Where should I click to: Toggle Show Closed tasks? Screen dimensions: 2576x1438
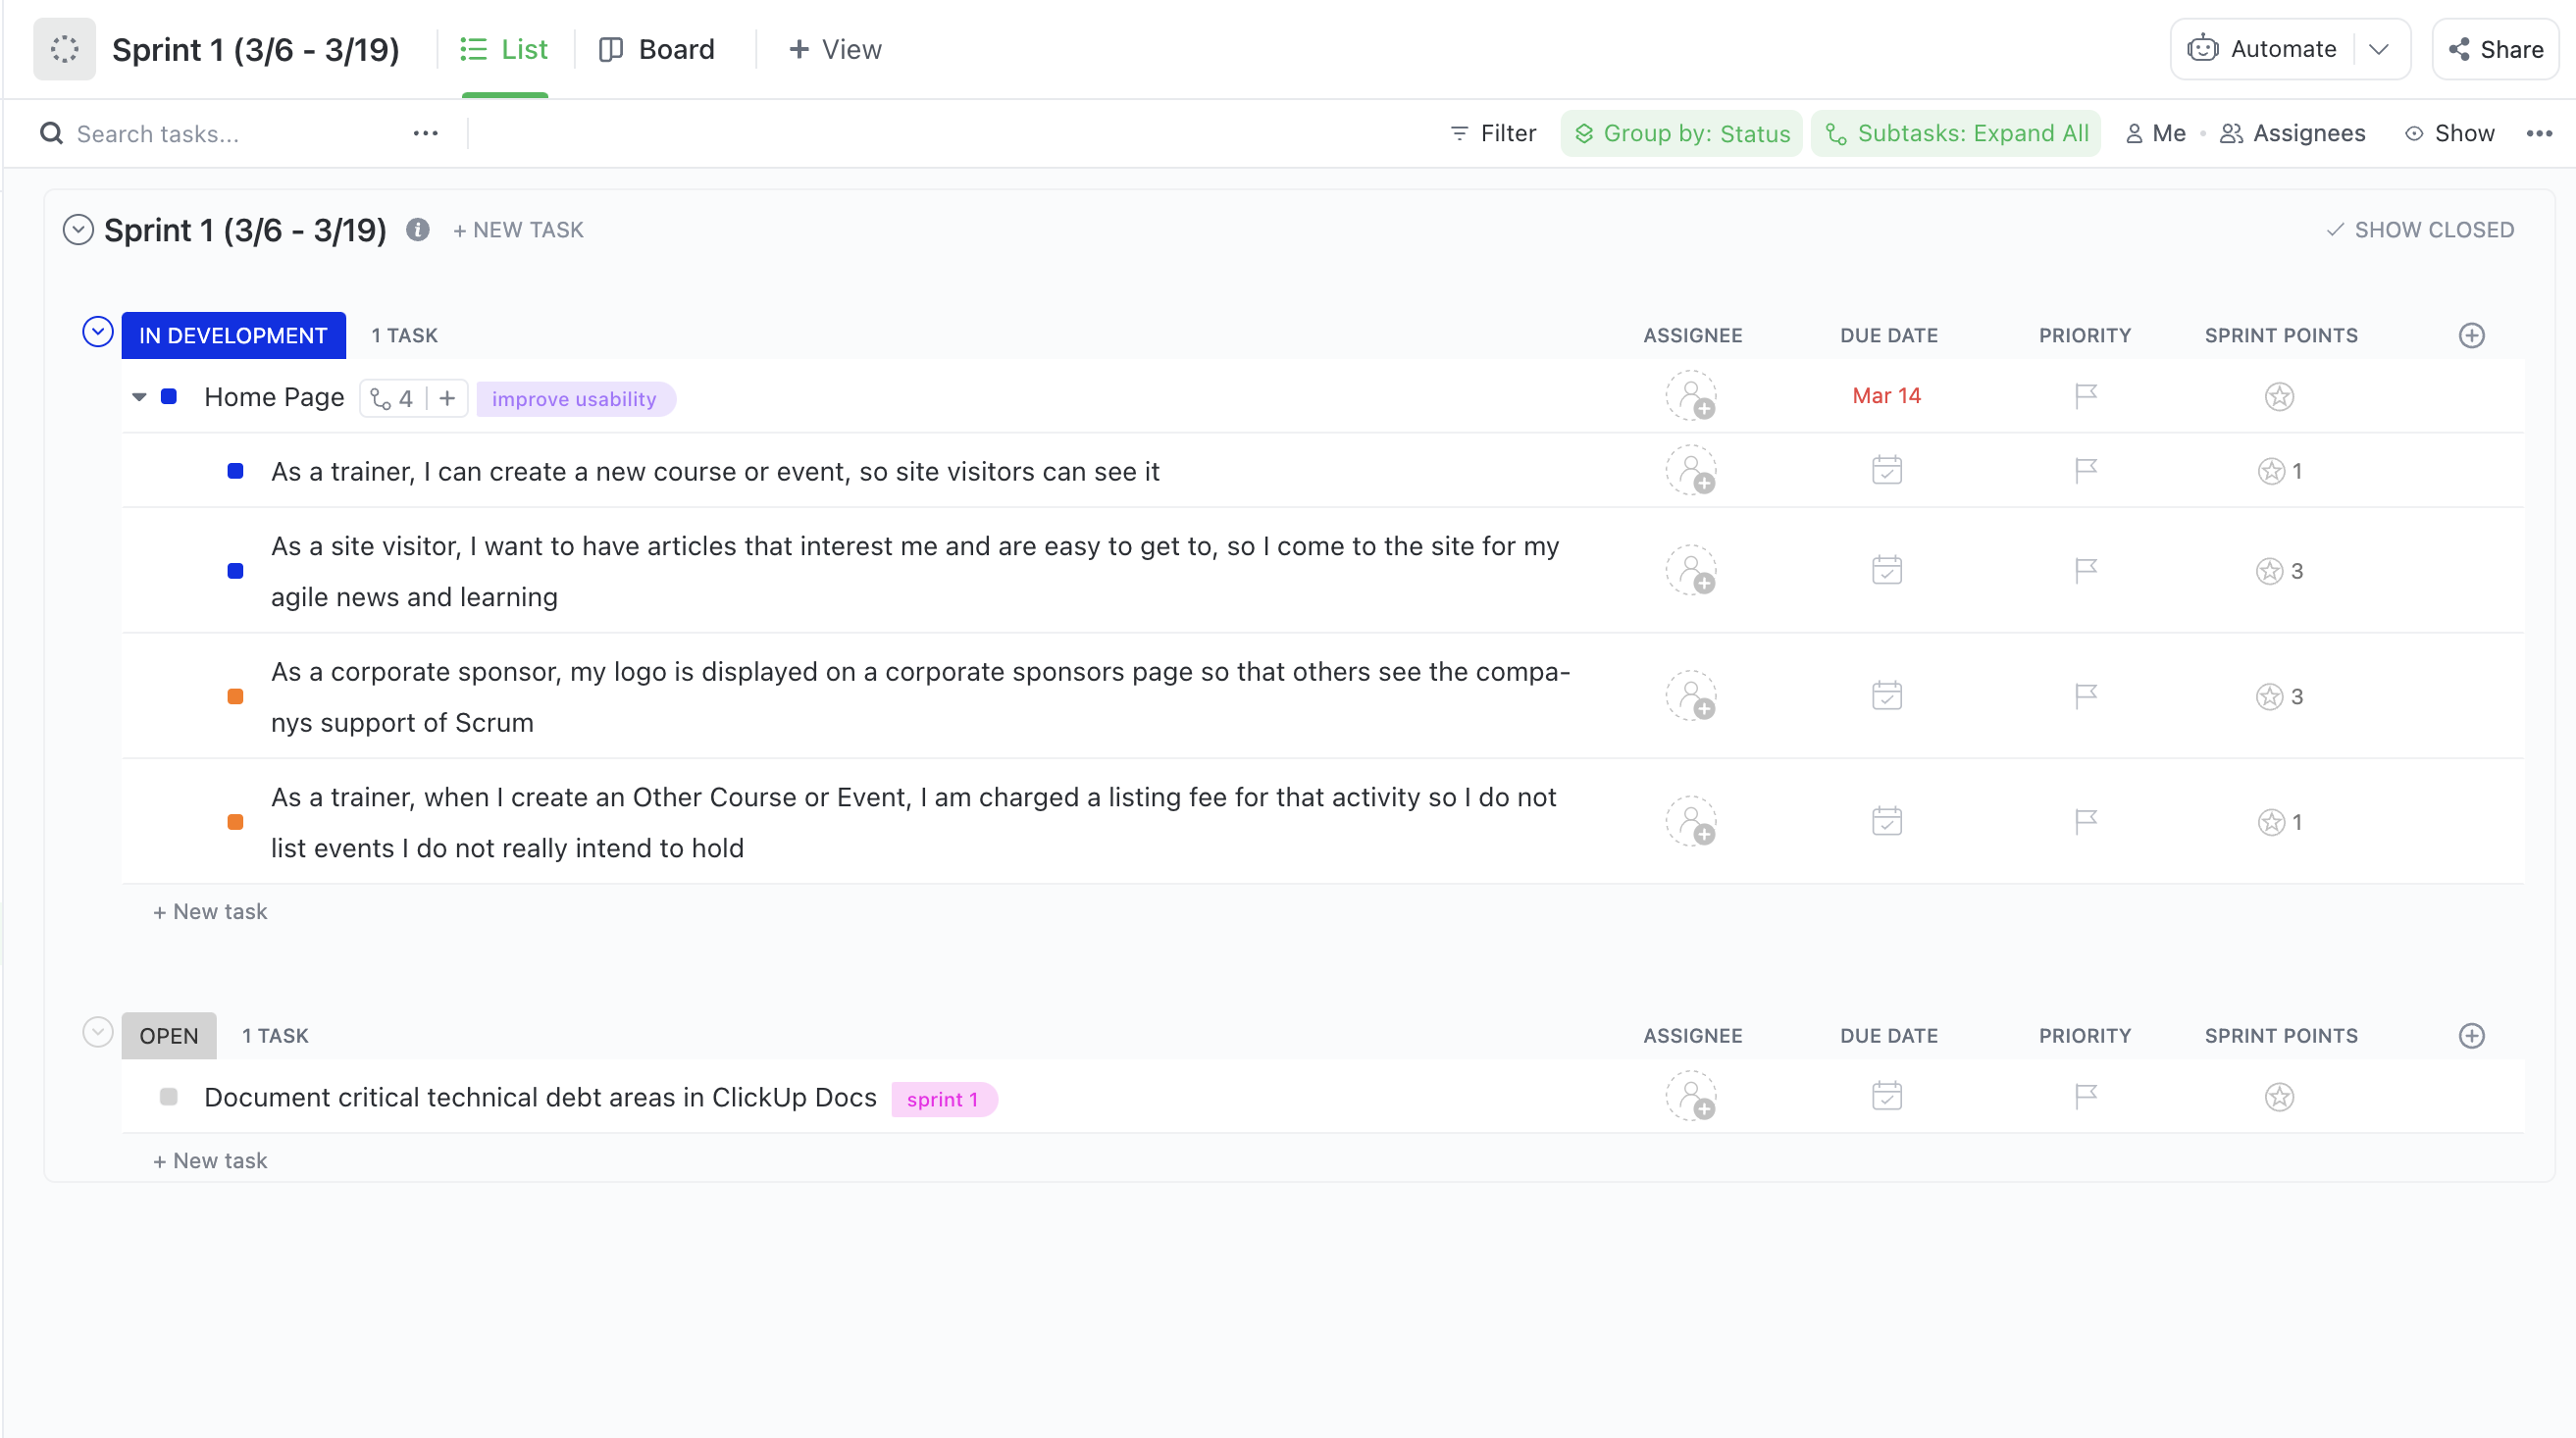2420,230
